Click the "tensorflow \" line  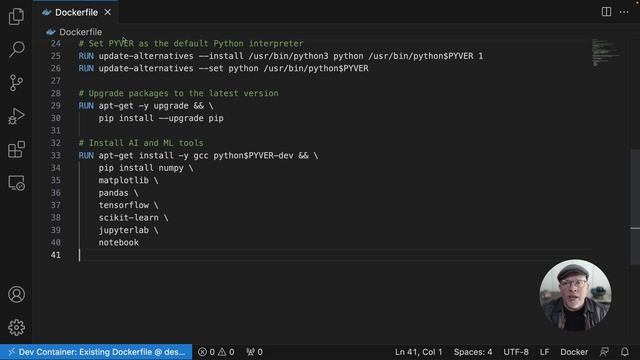pyautogui.click(x=128, y=205)
